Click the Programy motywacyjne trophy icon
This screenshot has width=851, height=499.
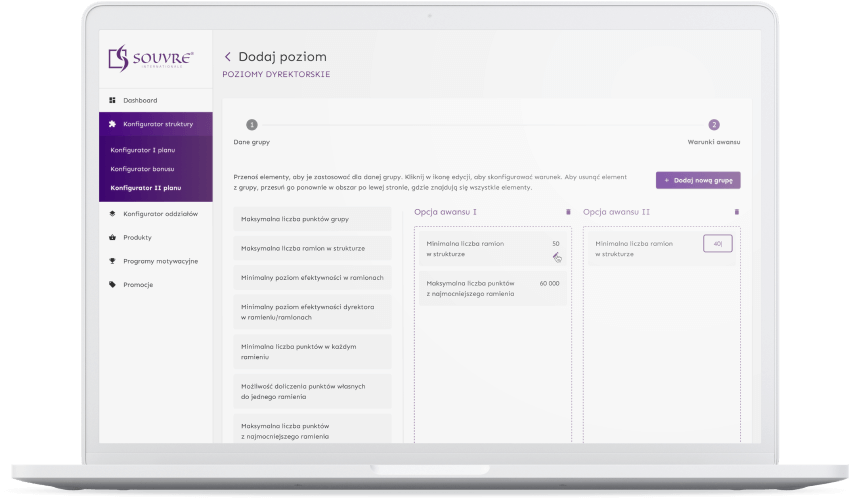pos(112,261)
